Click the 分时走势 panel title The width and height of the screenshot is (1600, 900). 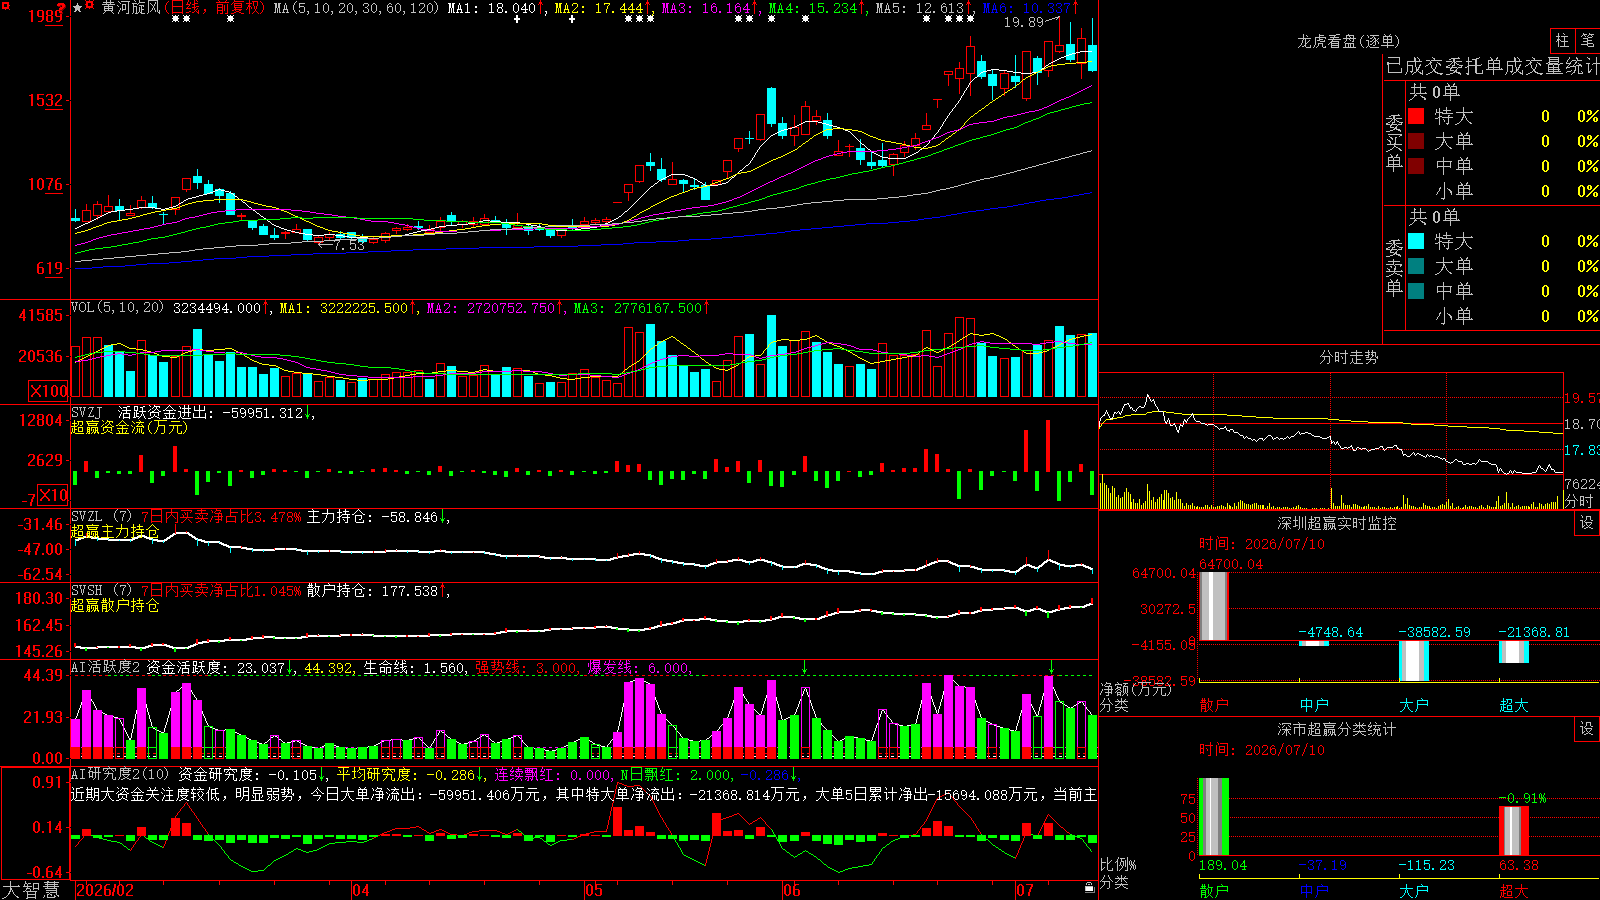pos(1348,357)
